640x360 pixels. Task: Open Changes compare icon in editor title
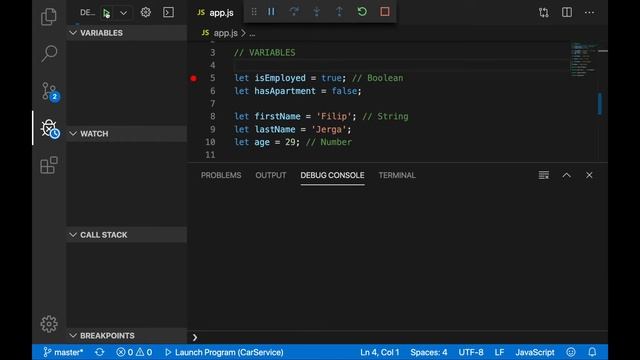point(544,13)
